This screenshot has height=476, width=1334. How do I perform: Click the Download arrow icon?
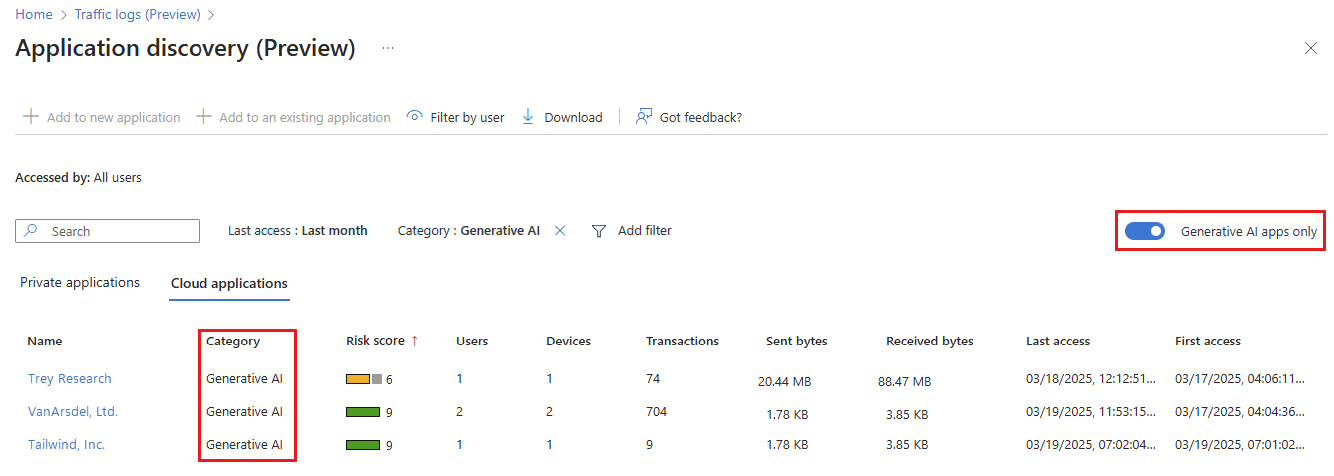tap(529, 117)
